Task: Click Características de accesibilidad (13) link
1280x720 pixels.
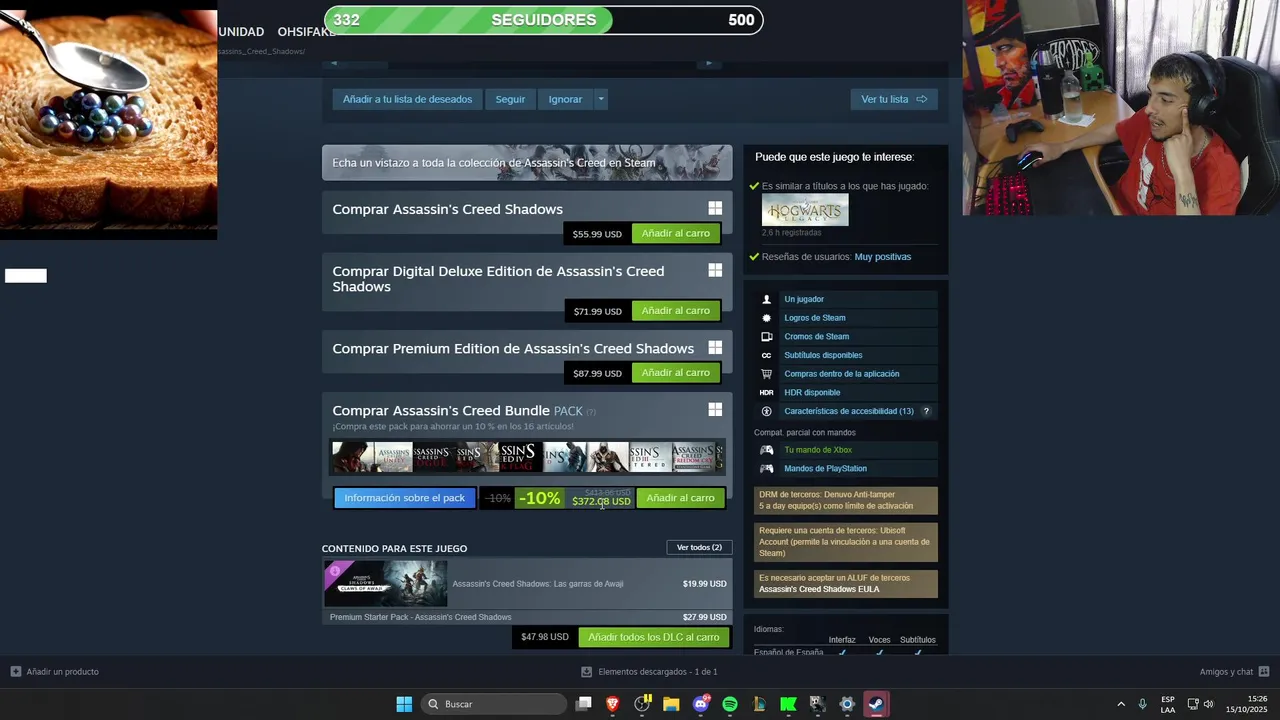Action: [x=849, y=411]
